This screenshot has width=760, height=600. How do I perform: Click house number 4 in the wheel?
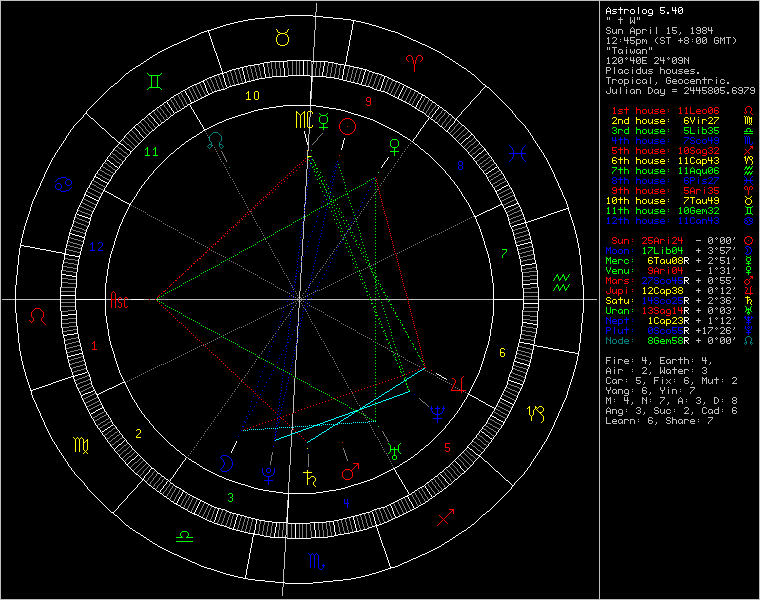click(346, 503)
